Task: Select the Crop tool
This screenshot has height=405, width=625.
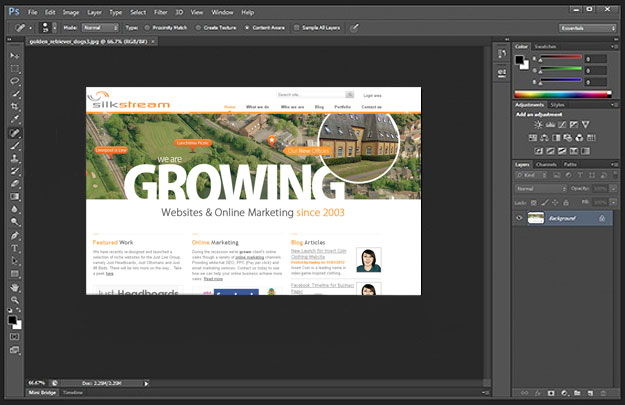Action: [14, 106]
